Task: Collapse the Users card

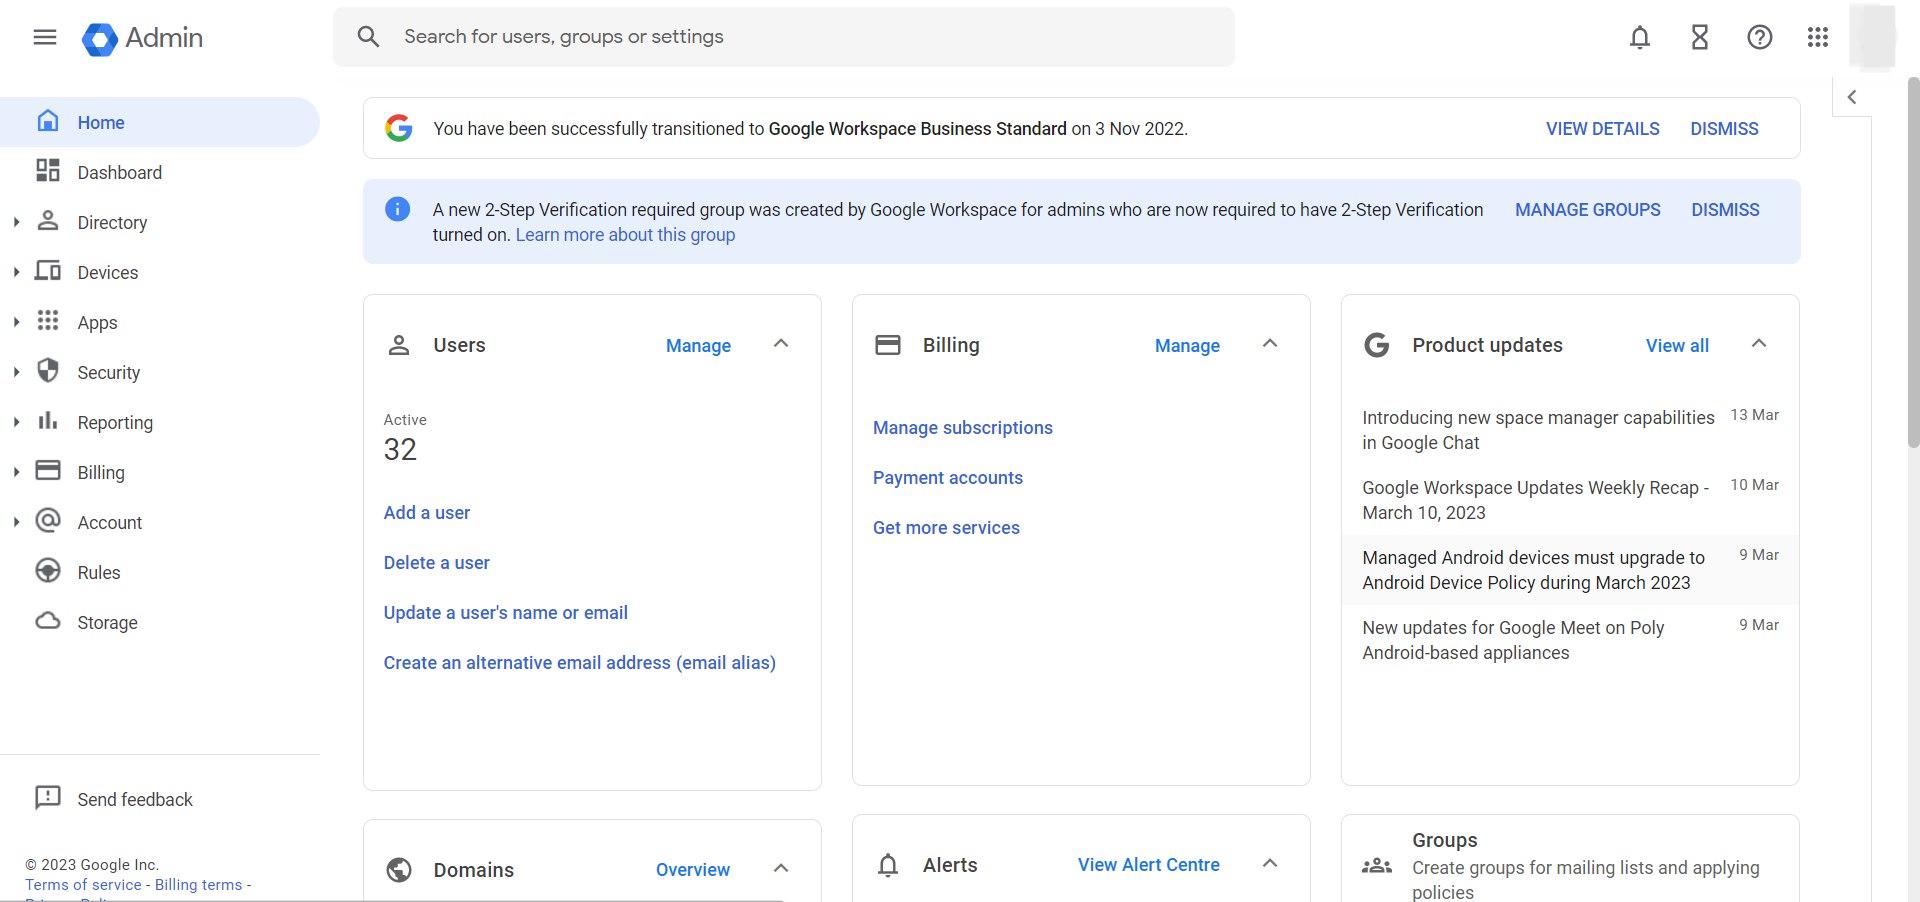Action: coord(781,344)
